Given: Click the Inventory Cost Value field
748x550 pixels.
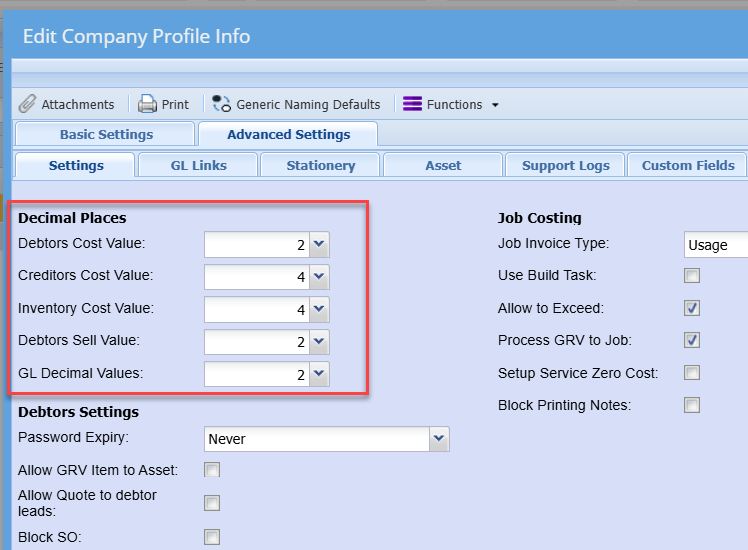Looking at the screenshot, I should [256, 310].
